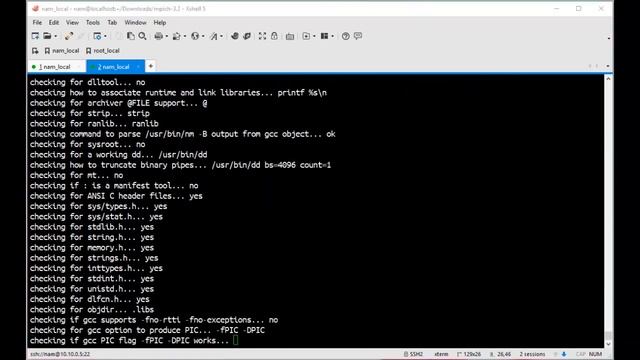The height and width of the screenshot is (360, 640).
Task: Click the Copy clipboard toolbar icon
Action: 131,36
